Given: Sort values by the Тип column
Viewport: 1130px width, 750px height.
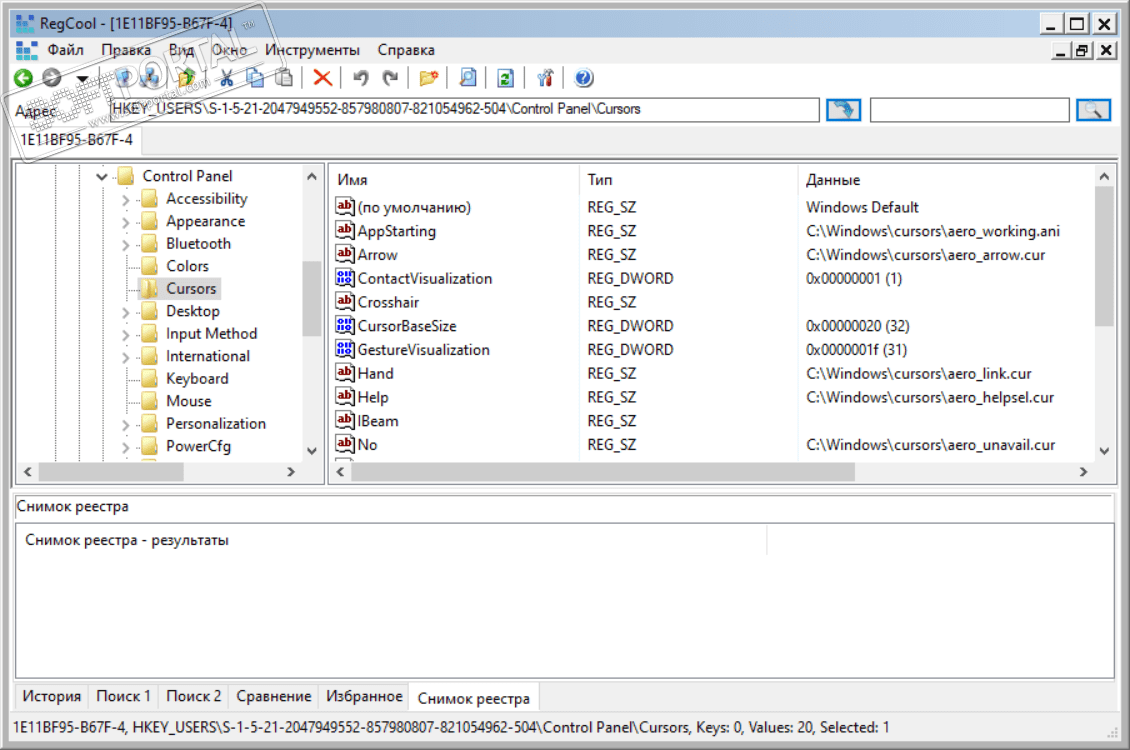Looking at the screenshot, I should coord(688,179).
